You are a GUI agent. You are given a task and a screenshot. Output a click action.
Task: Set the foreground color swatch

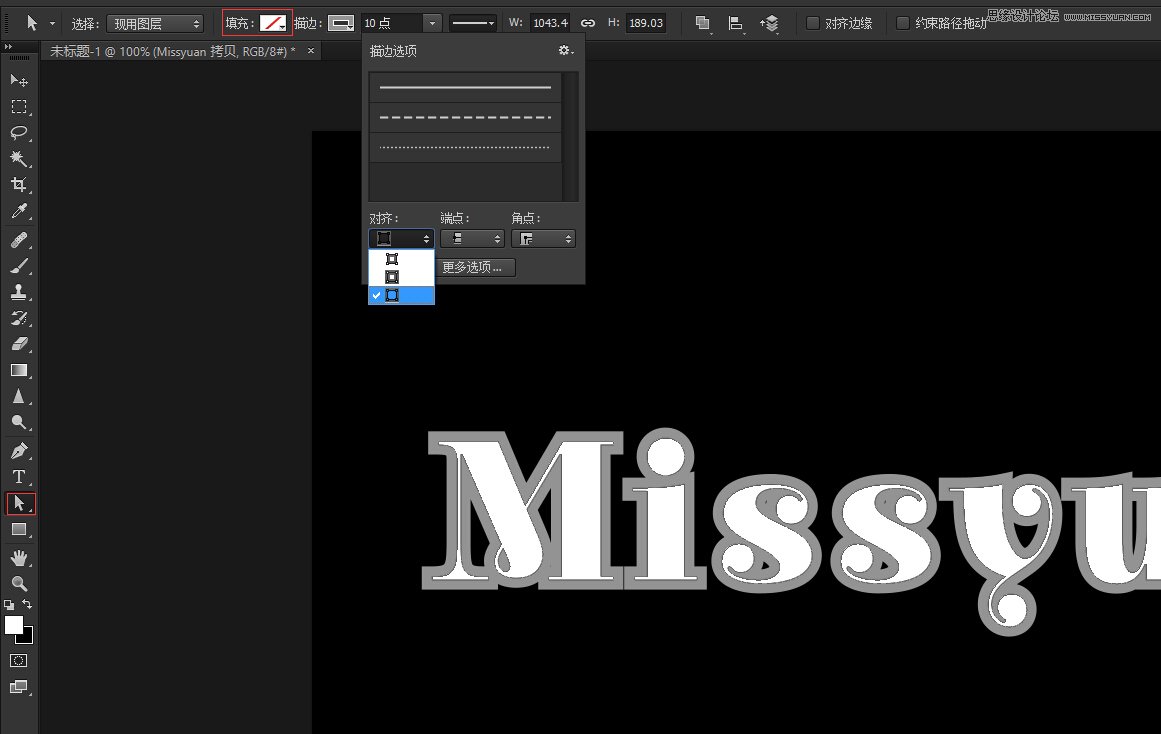tap(14, 625)
